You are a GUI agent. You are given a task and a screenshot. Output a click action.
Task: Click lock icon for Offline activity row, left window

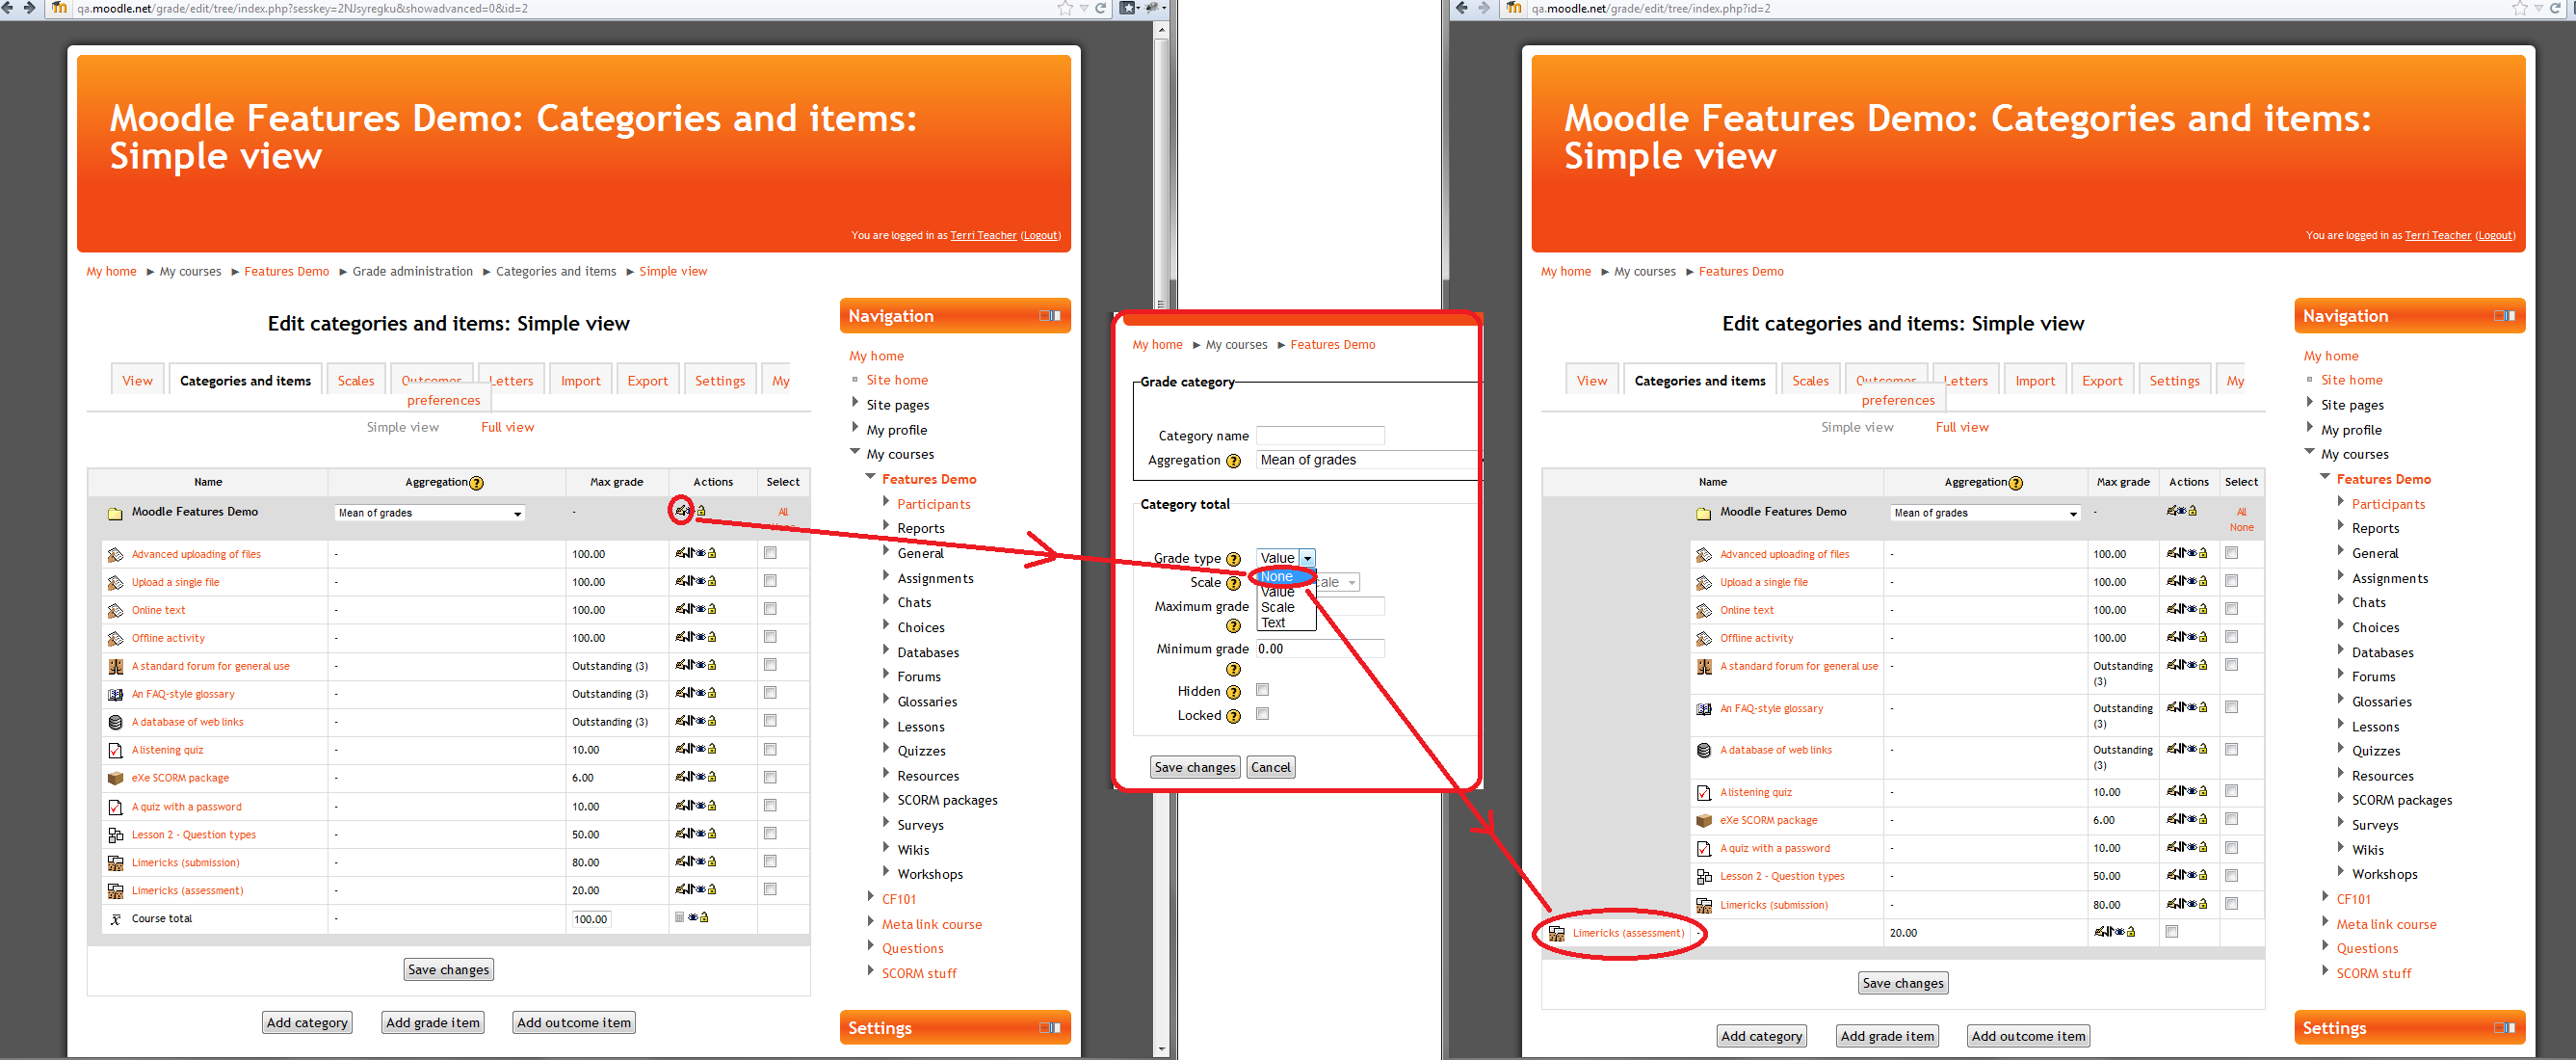pos(712,637)
